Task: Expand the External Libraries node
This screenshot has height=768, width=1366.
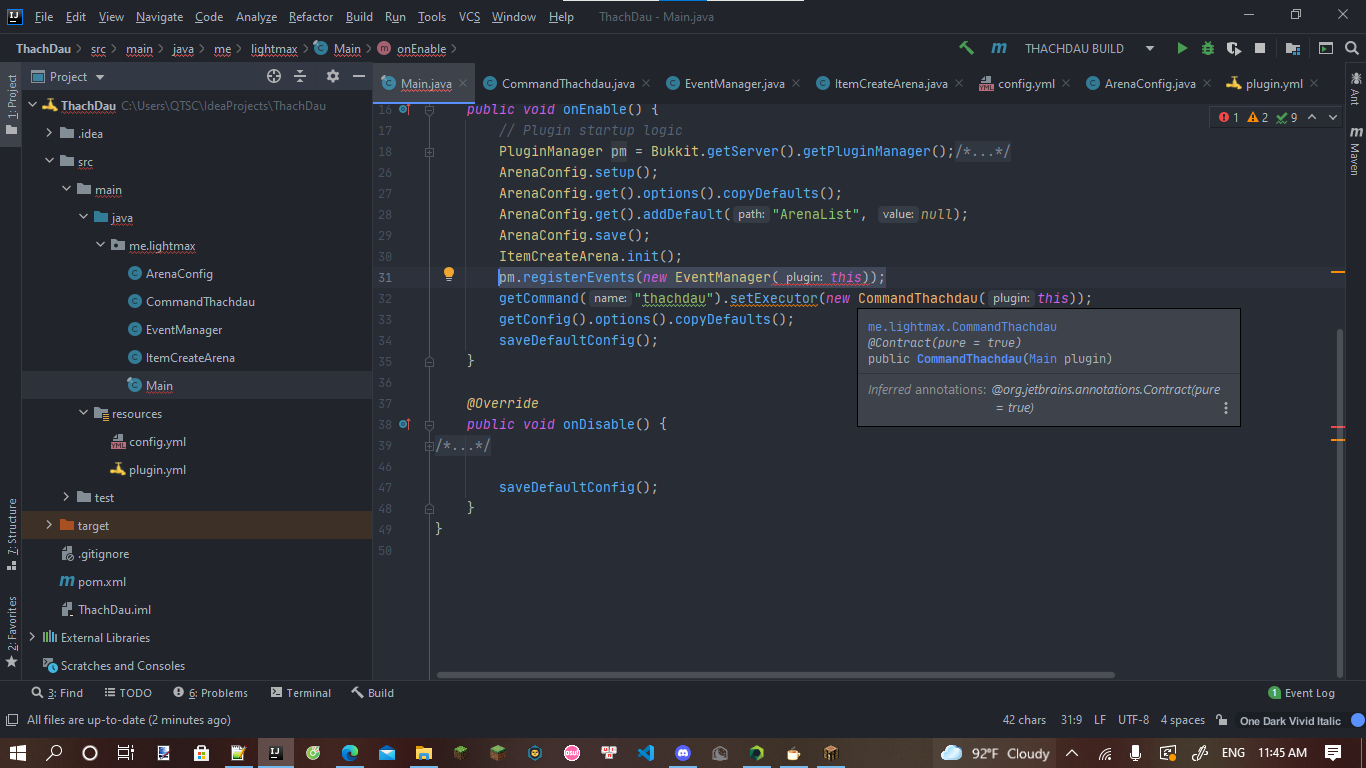Action: (x=32, y=637)
